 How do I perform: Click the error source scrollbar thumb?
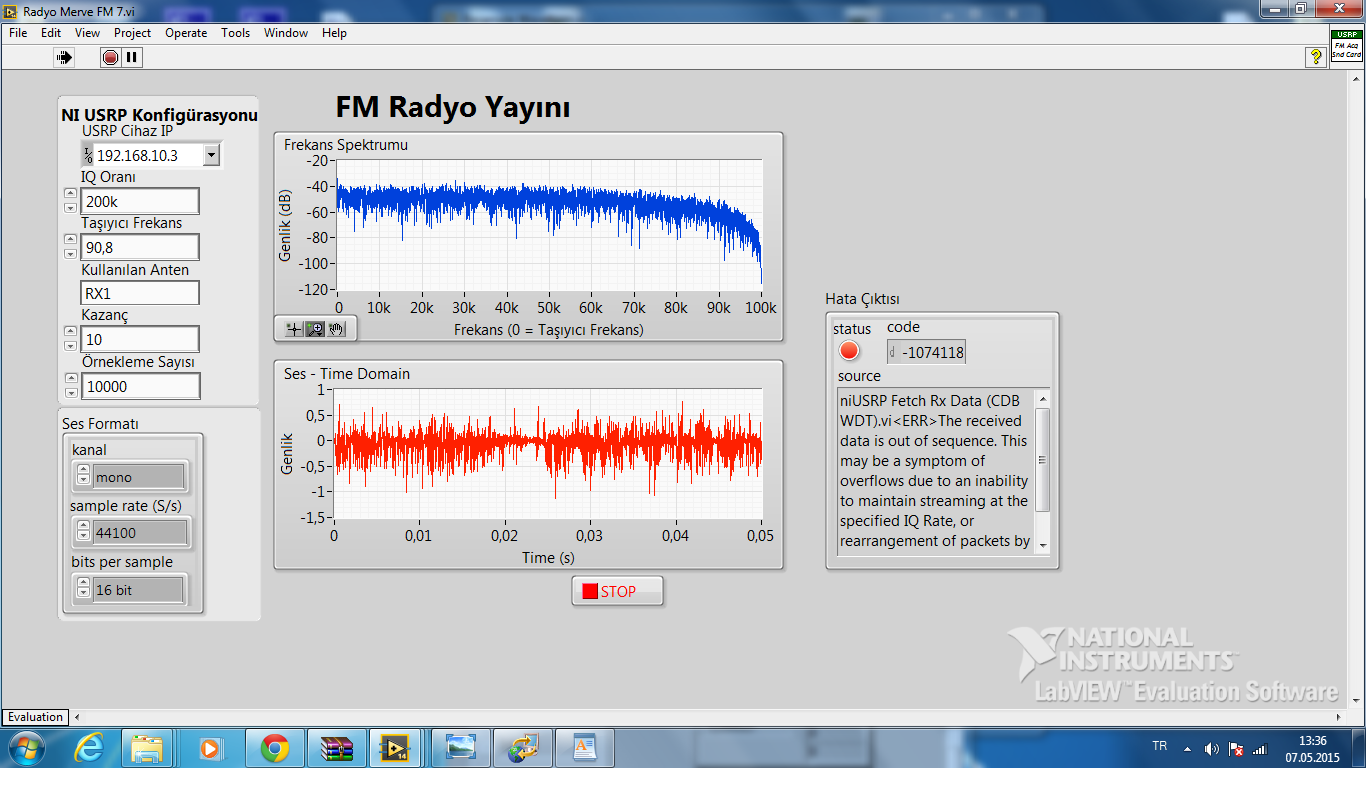coord(1042,460)
